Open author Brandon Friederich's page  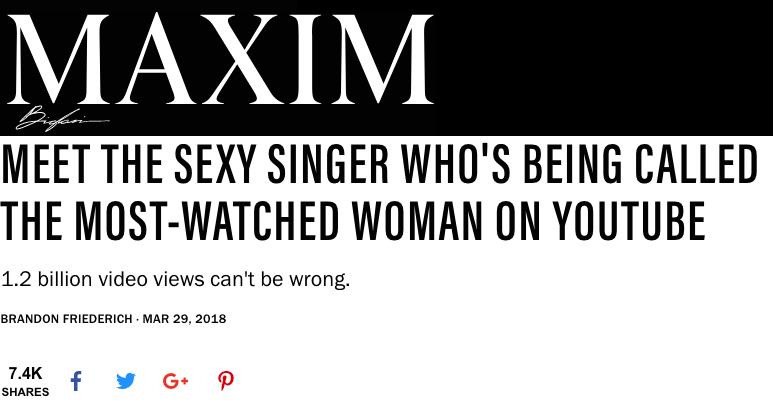pos(67,319)
